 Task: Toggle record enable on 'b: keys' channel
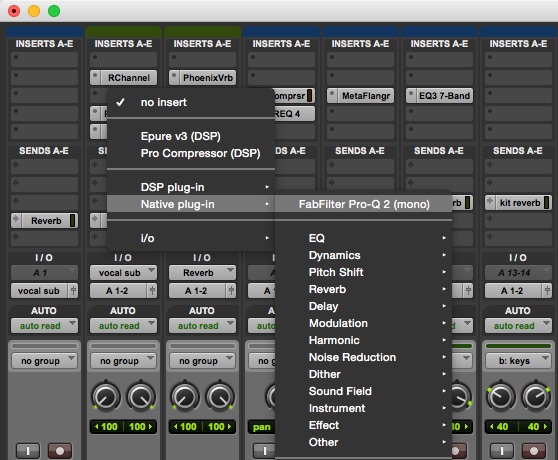click(534, 451)
